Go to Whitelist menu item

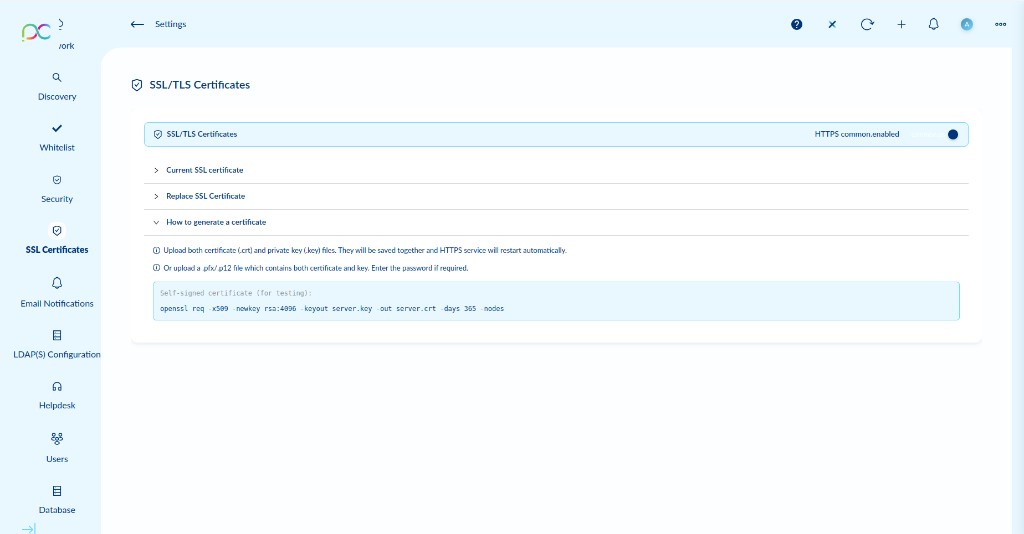tap(57, 148)
